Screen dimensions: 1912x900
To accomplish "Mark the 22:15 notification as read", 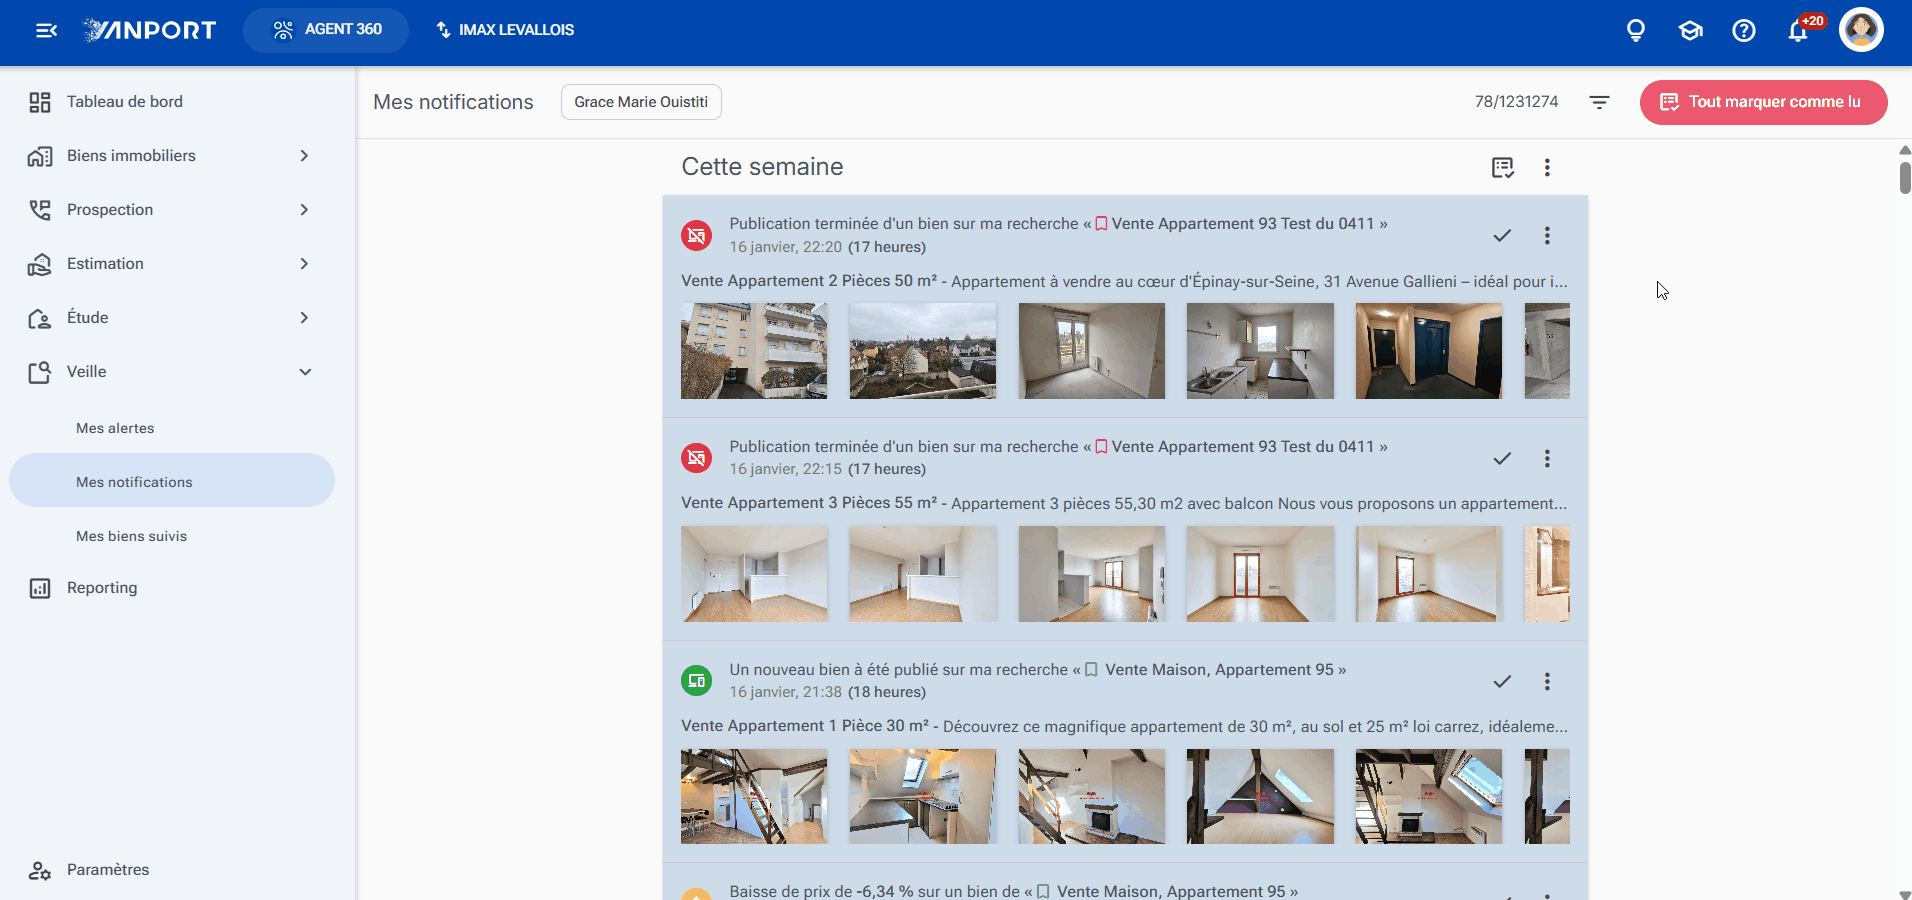I will tap(1502, 459).
